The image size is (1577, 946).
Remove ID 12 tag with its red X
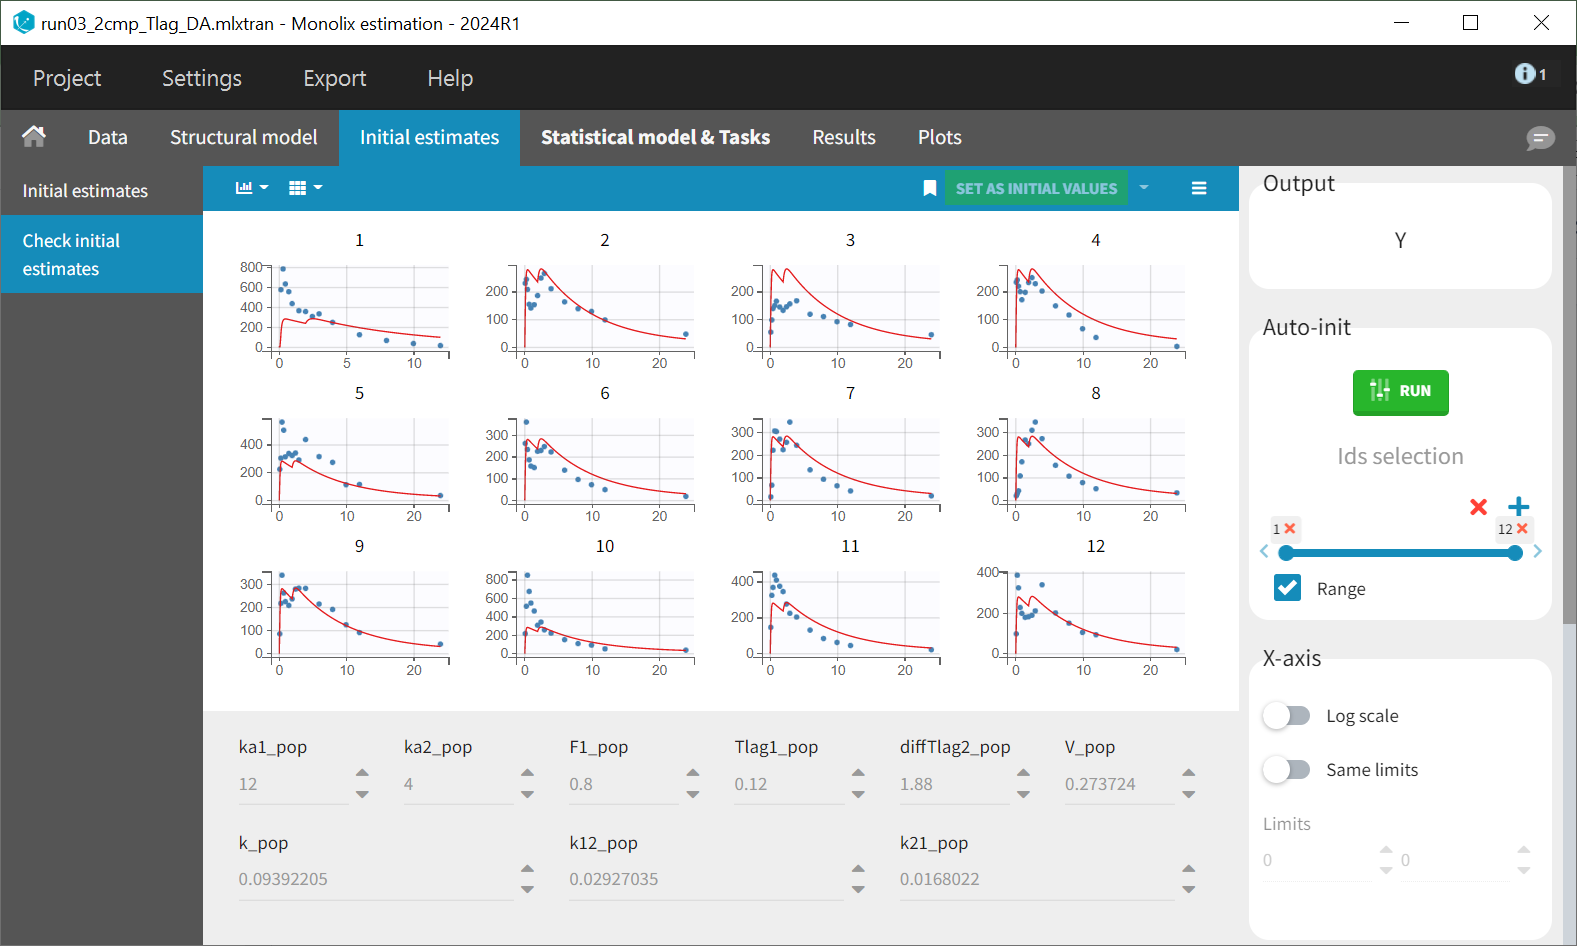coord(1522,529)
